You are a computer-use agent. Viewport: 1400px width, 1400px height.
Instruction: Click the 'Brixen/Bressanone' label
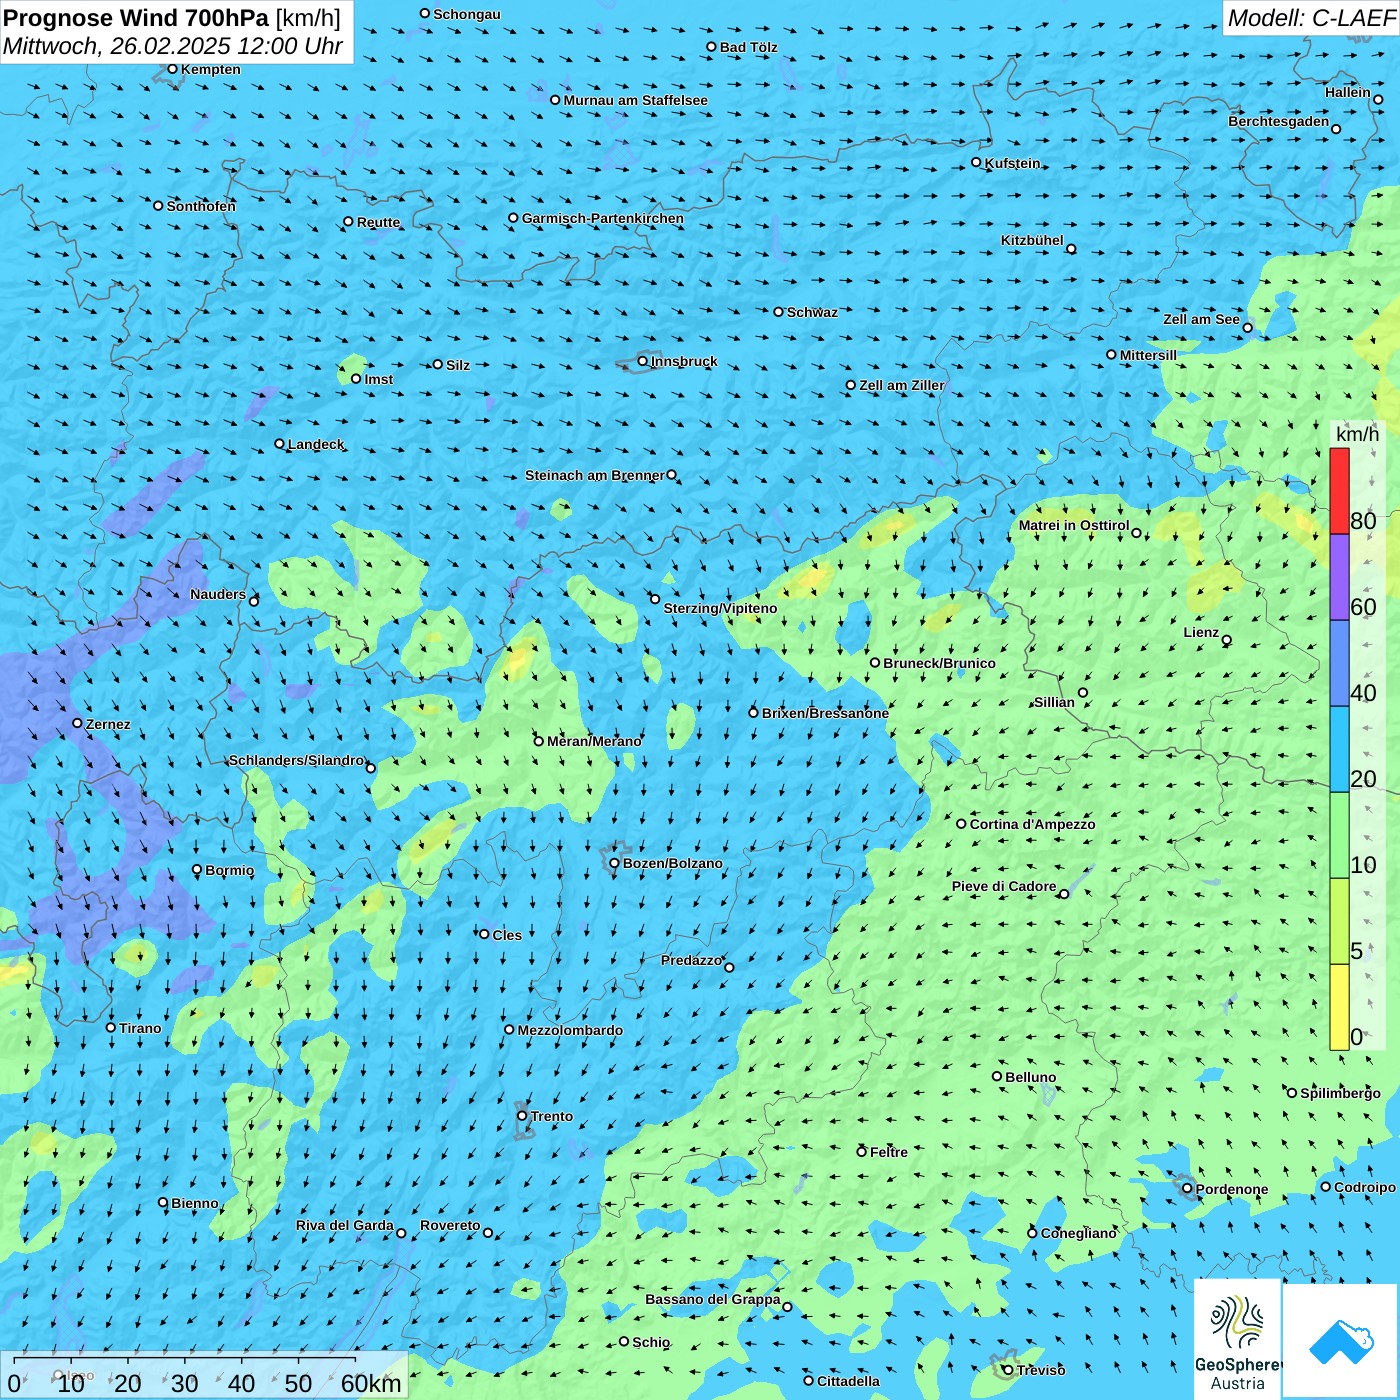825,713
